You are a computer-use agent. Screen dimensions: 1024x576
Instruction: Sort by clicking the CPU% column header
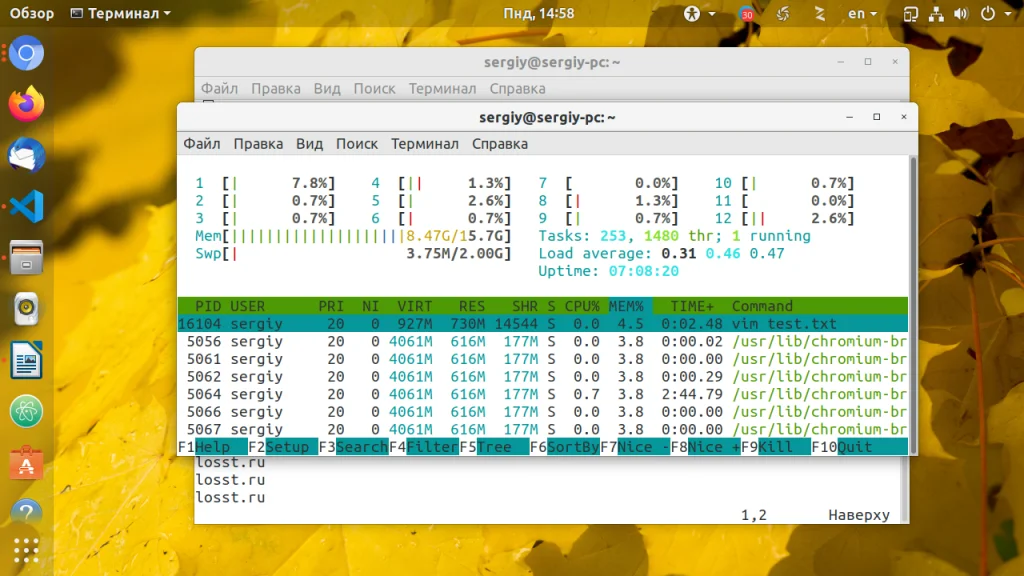[x=582, y=306]
